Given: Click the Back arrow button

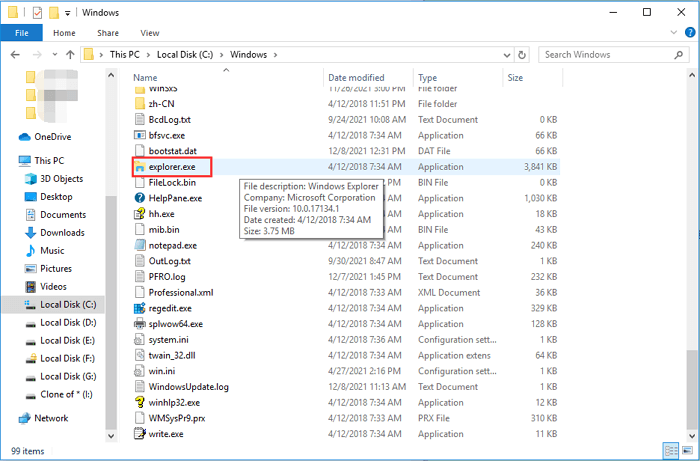Looking at the screenshot, I should pos(15,55).
